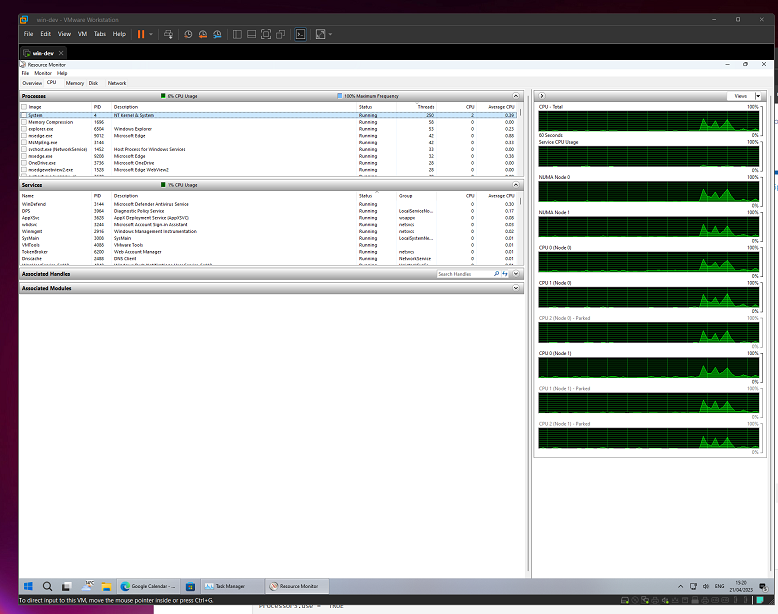Check the select-all Image checkbox

pyautogui.click(x=24, y=107)
